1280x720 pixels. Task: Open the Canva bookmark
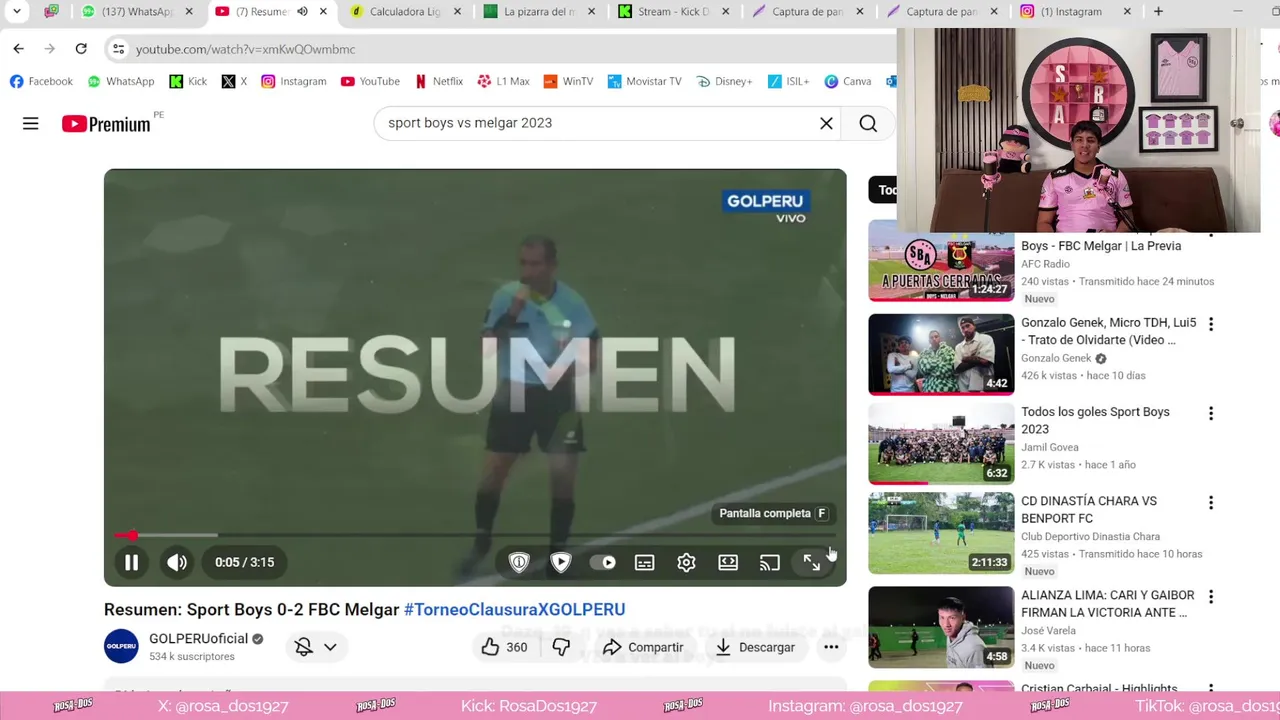pos(848,81)
